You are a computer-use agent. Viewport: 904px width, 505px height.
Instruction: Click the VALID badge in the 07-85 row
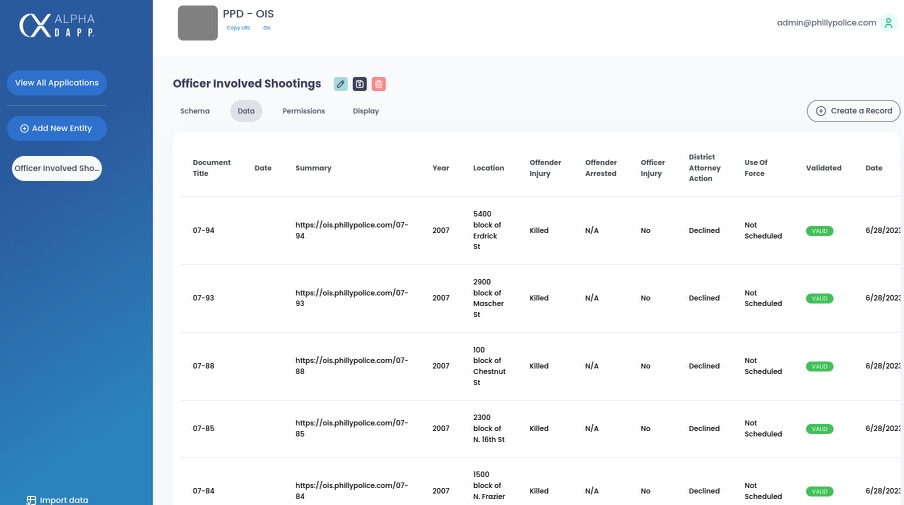coord(819,429)
